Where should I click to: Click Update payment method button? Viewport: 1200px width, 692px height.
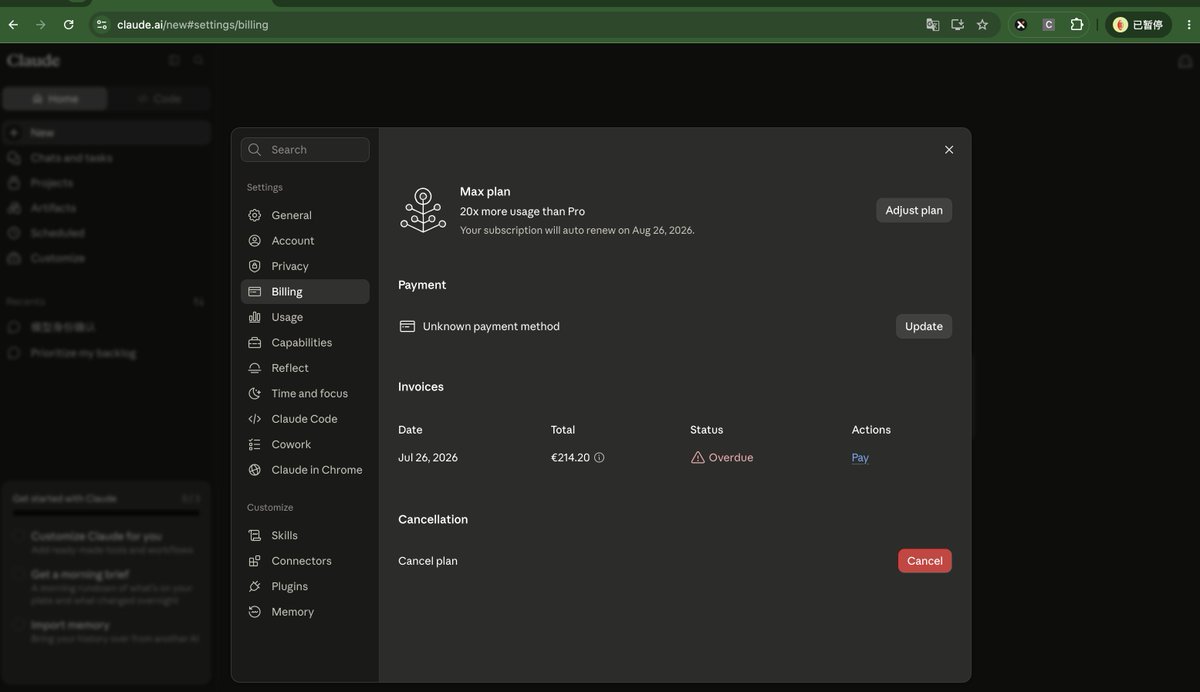[x=924, y=326]
